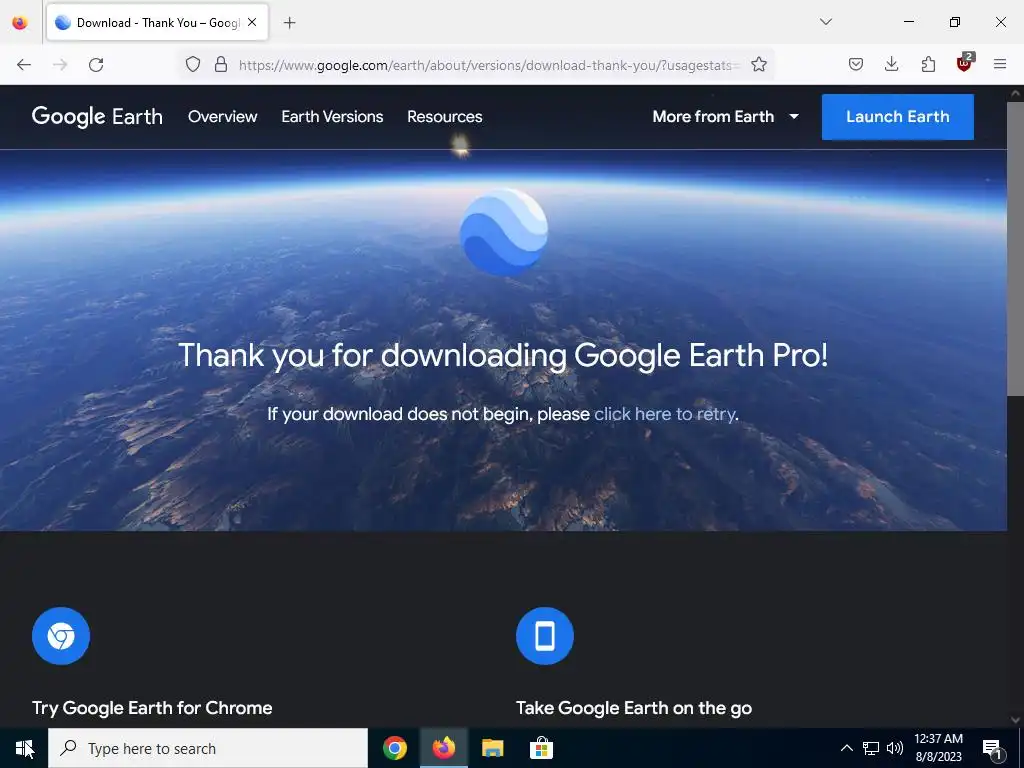Close the Download - Thank You tab
Image resolution: width=1024 pixels, height=768 pixels.
coord(252,22)
